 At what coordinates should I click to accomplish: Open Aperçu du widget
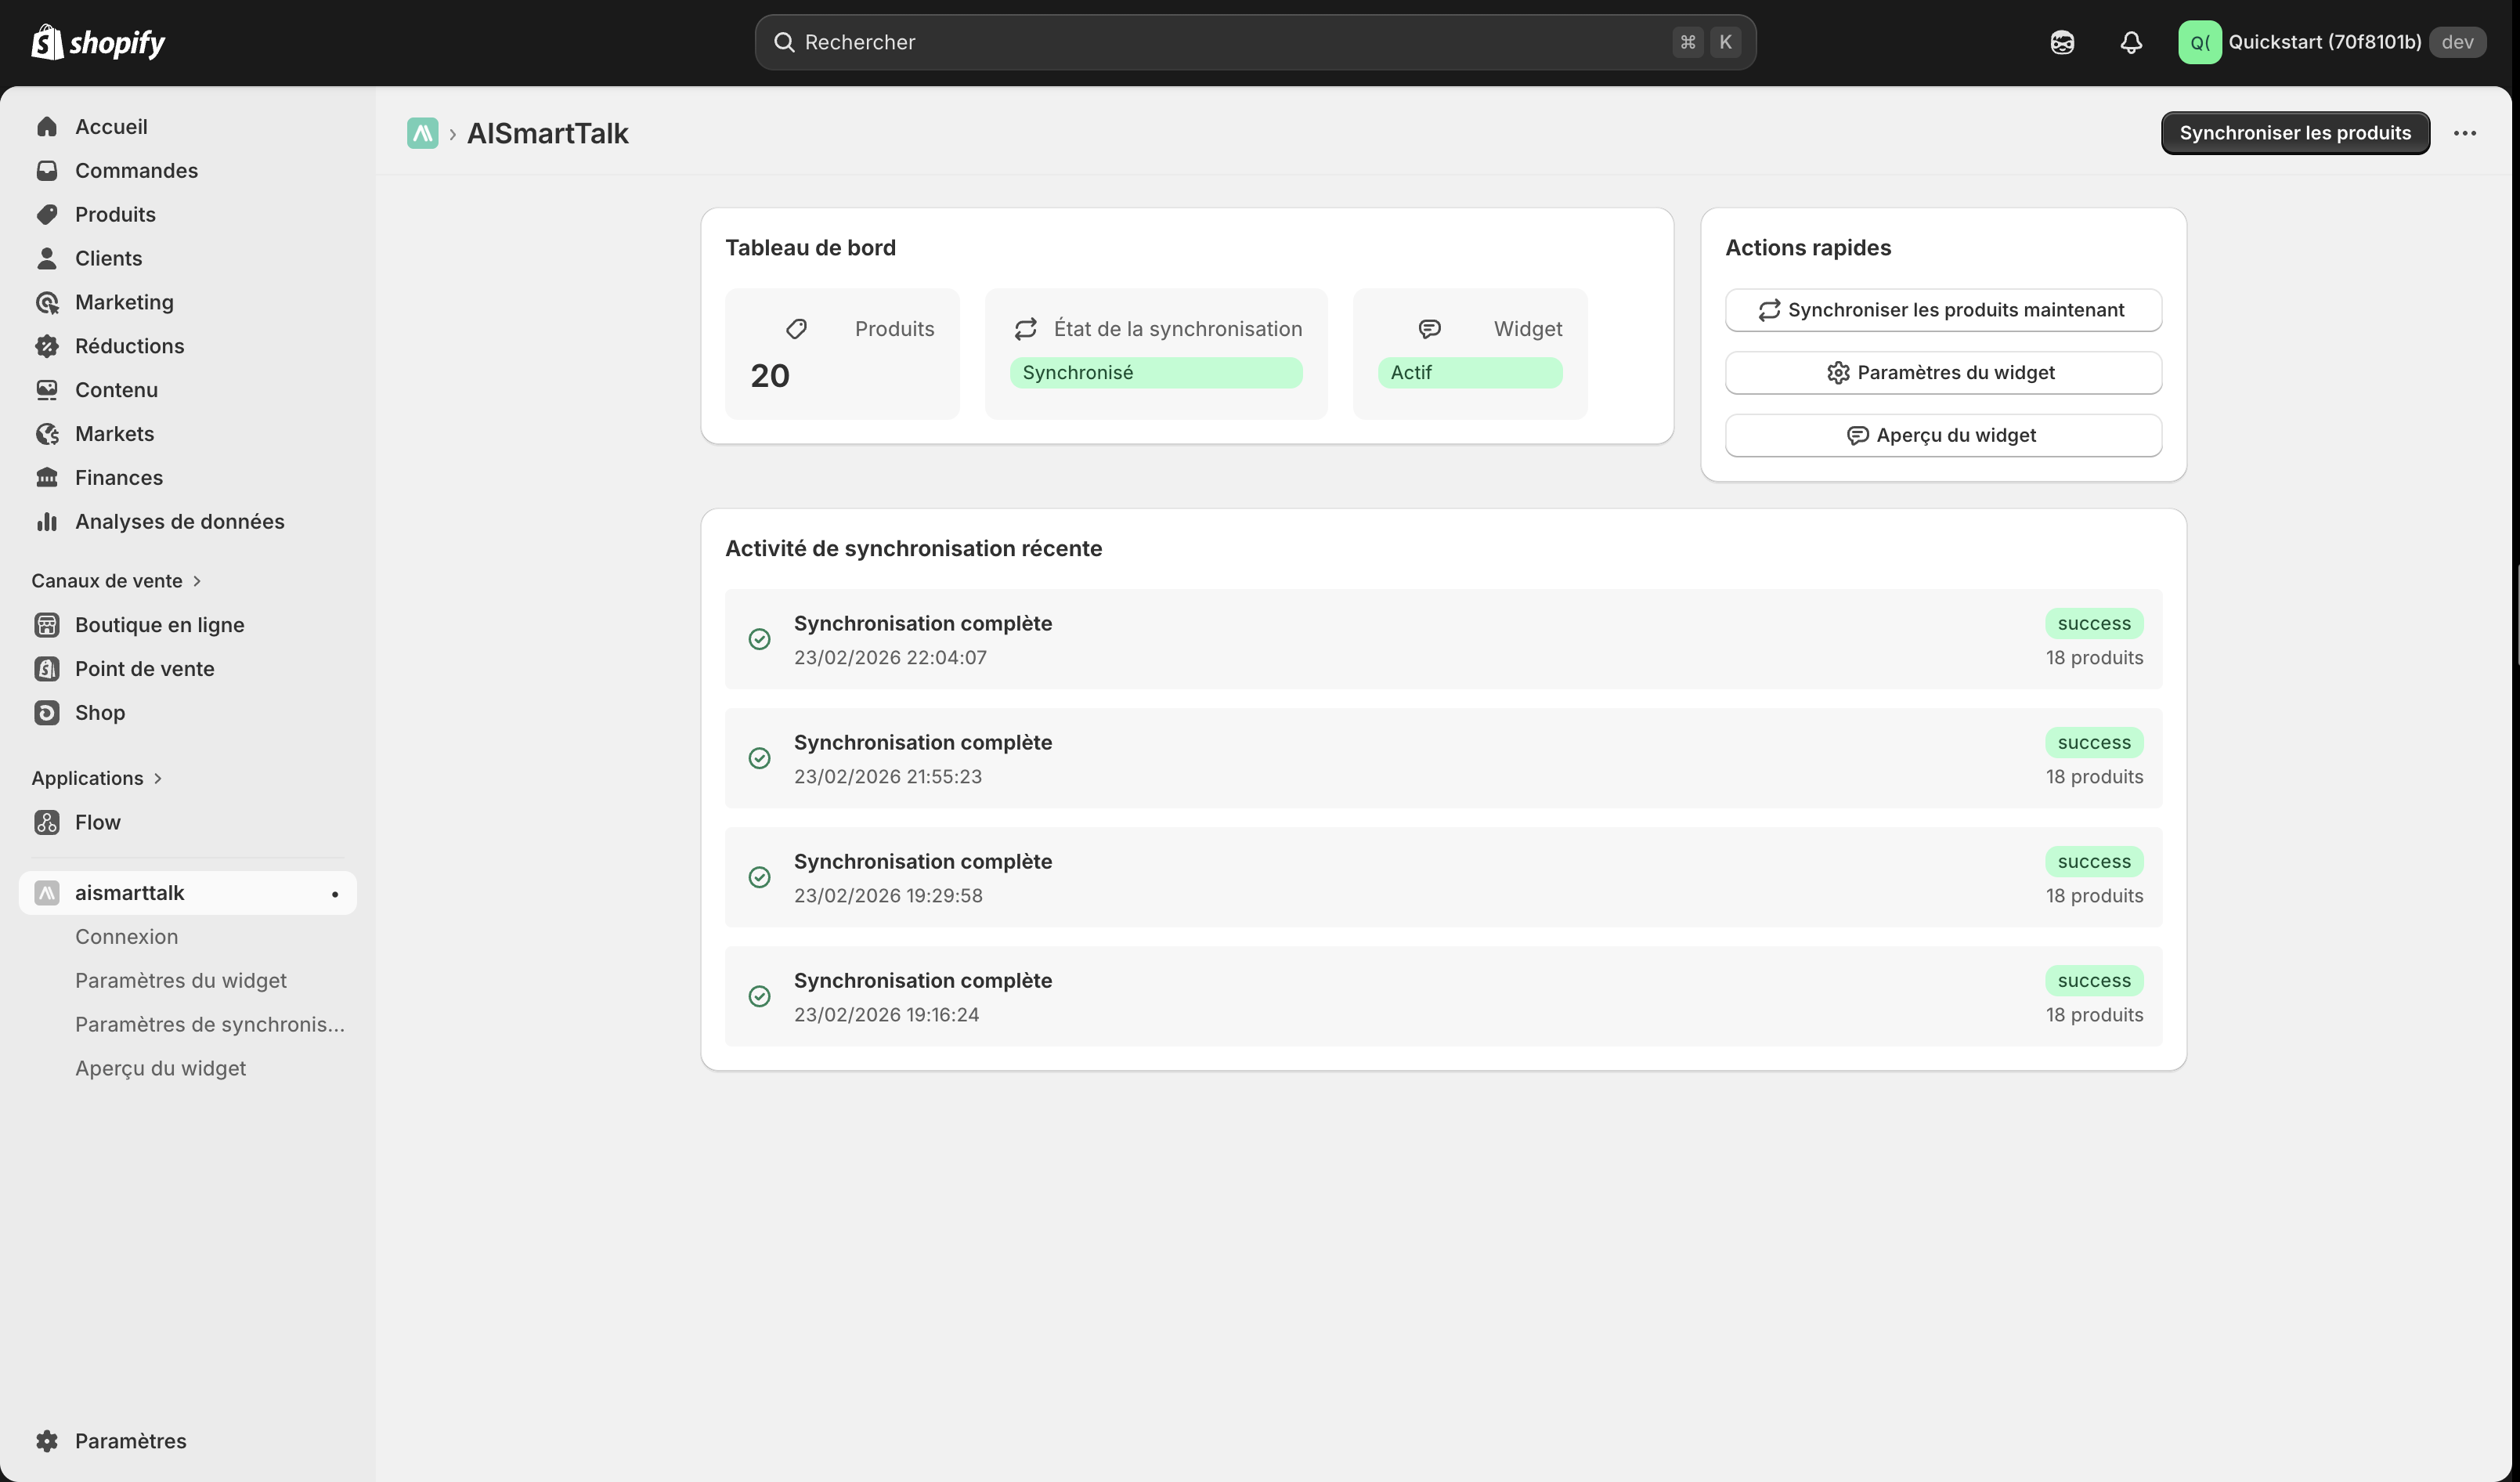click(1942, 435)
